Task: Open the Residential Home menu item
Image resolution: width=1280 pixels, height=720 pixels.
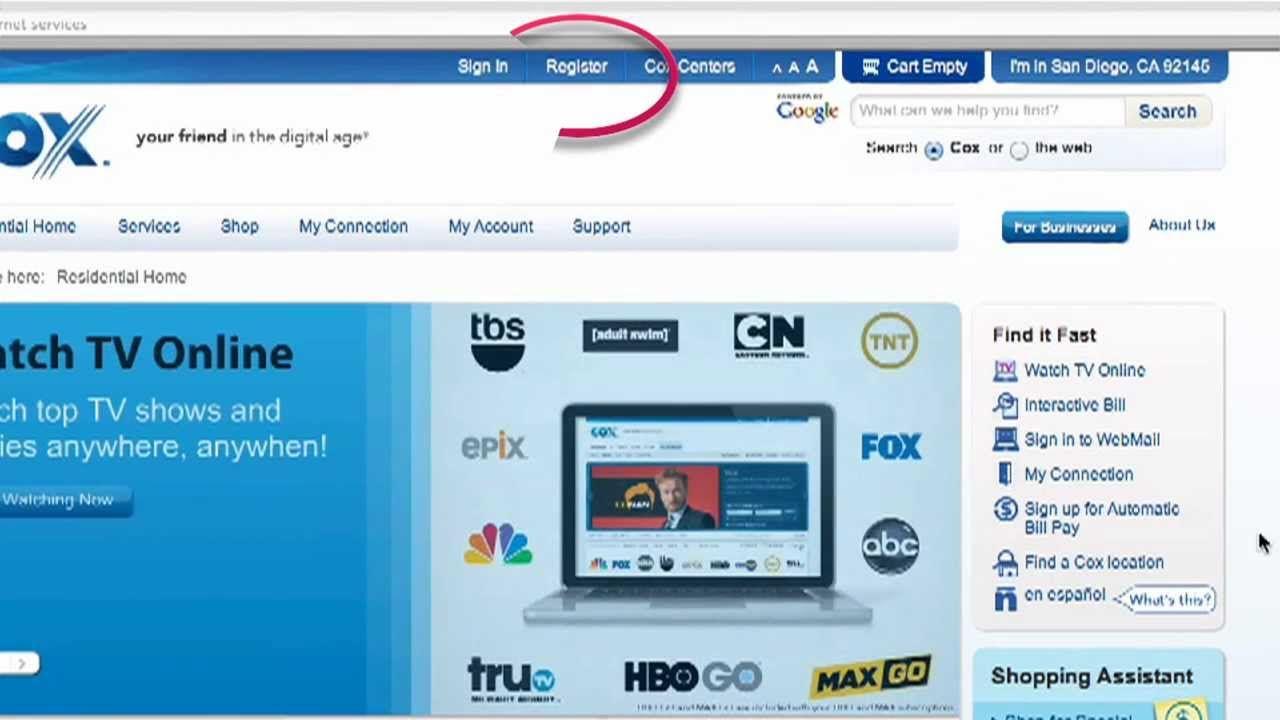Action: 38,226
